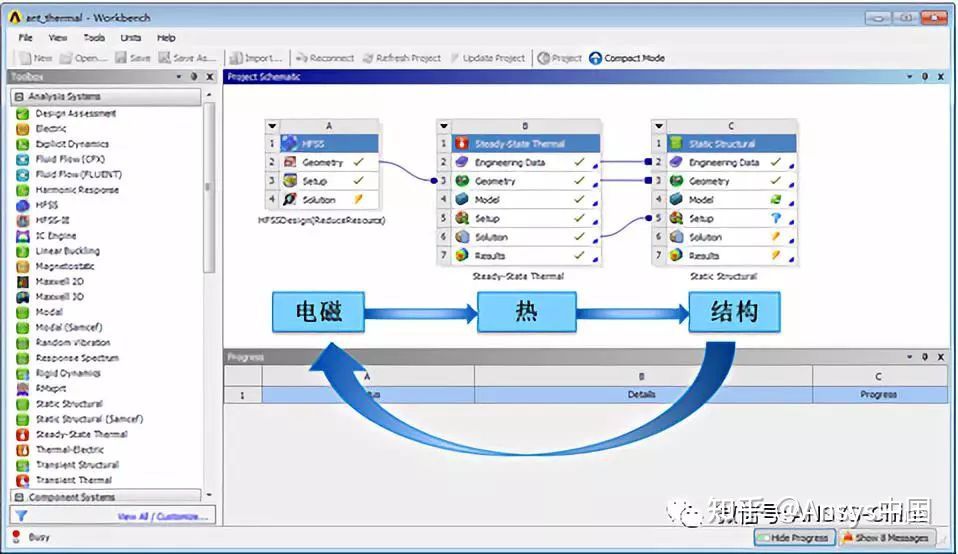Select the Electric analysis icon
The image size is (958, 554).
pos(23,129)
